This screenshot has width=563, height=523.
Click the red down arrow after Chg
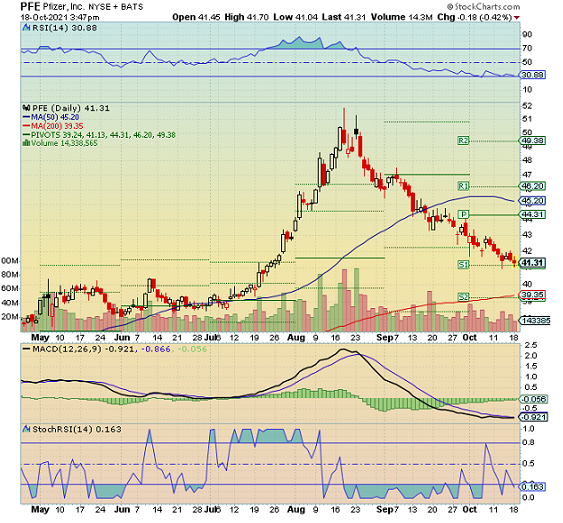pos(517,17)
